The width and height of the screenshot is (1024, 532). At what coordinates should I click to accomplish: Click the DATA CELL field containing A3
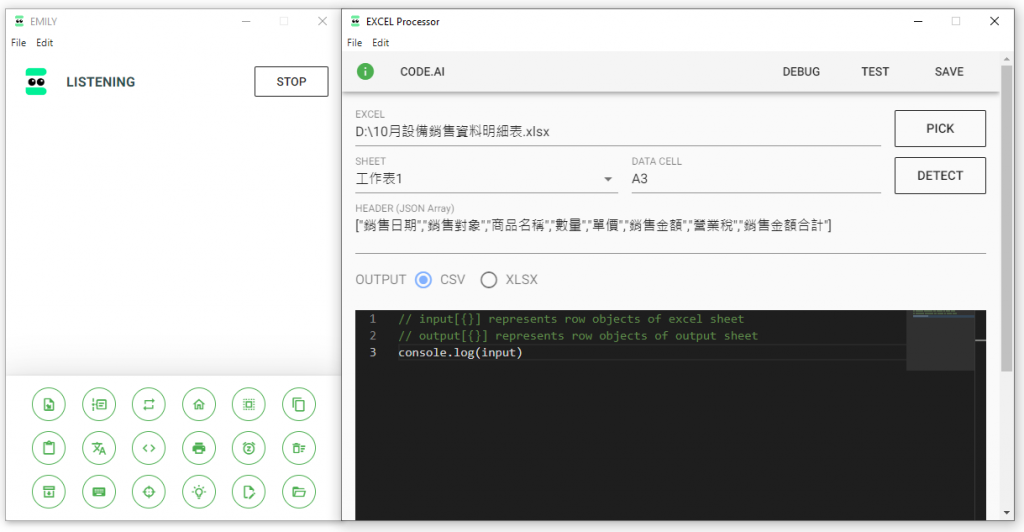point(756,179)
